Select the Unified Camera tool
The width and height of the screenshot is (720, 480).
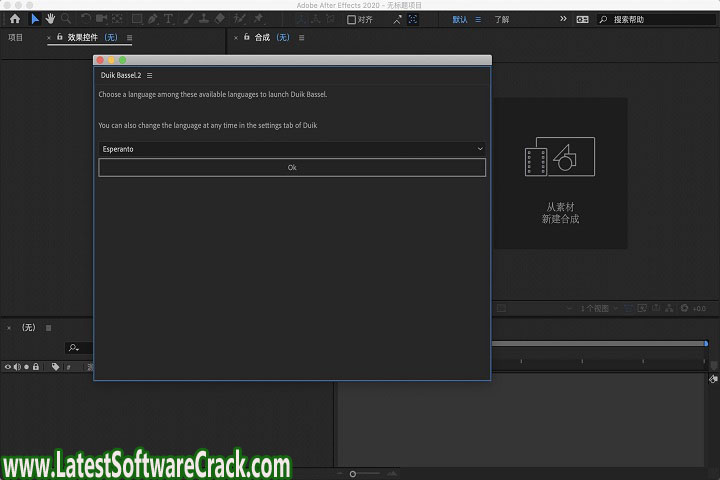[x=101, y=19]
